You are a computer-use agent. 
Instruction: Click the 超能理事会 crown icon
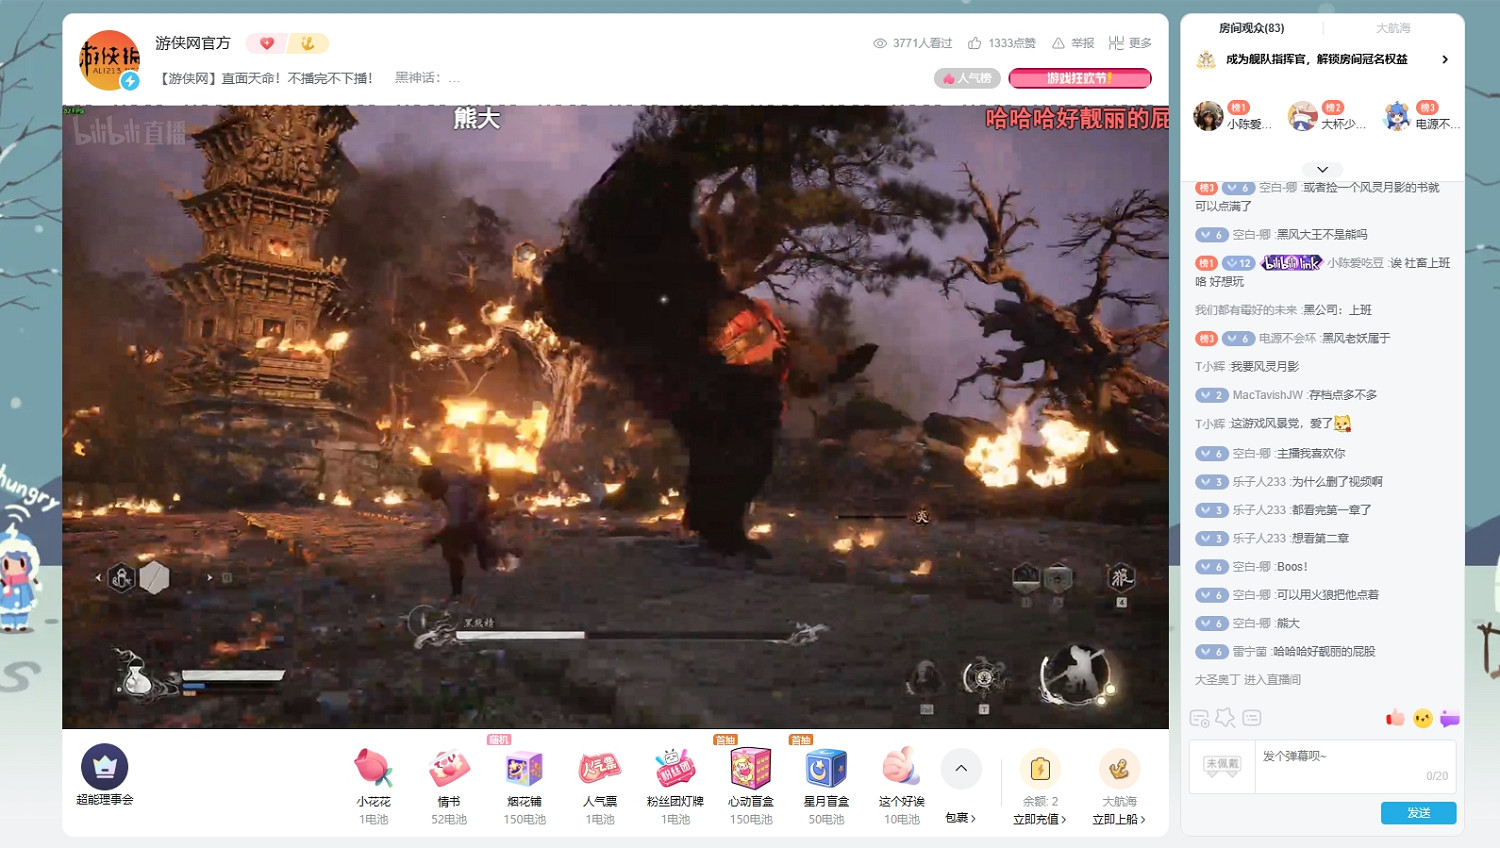(105, 767)
